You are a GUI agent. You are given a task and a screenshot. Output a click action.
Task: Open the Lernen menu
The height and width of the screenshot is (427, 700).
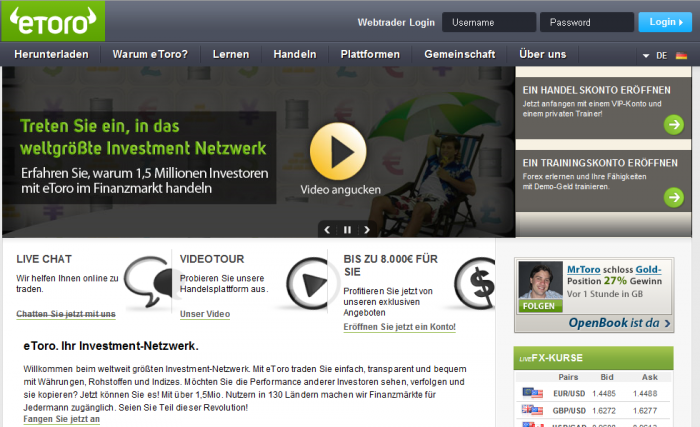pyautogui.click(x=231, y=54)
